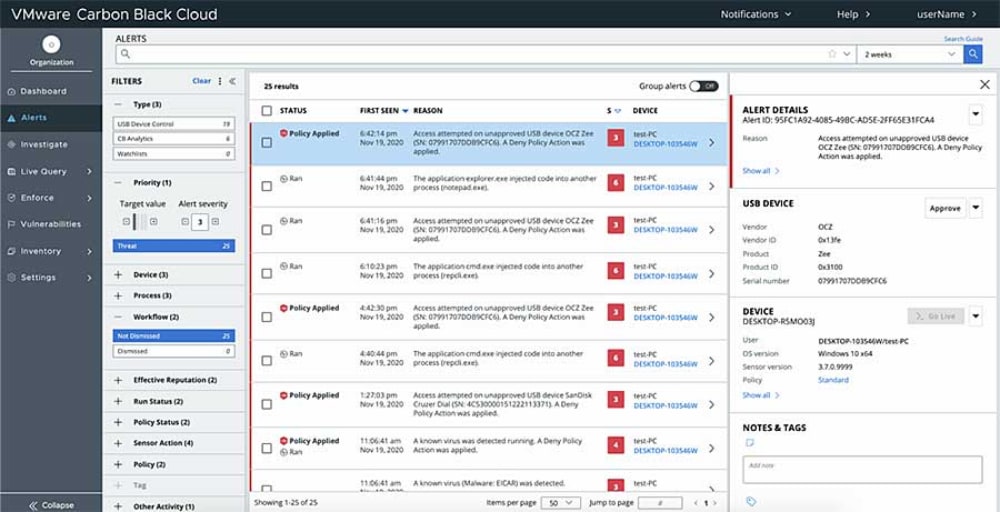
Task: Select CB Analytics filter
Action: pos(173,138)
